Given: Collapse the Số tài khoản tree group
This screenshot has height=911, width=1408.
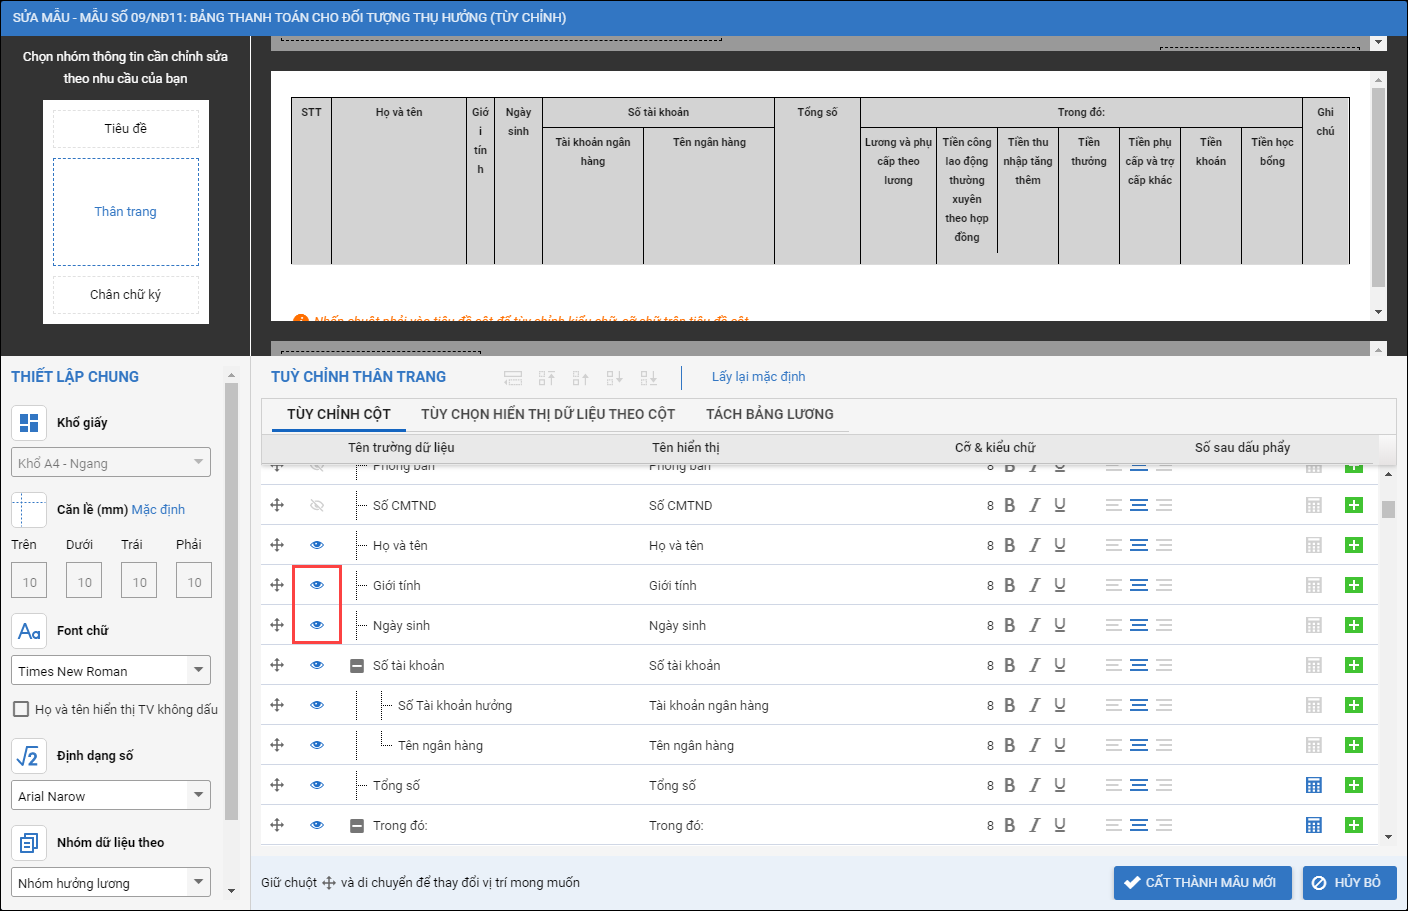Looking at the screenshot, I should 357,666.
